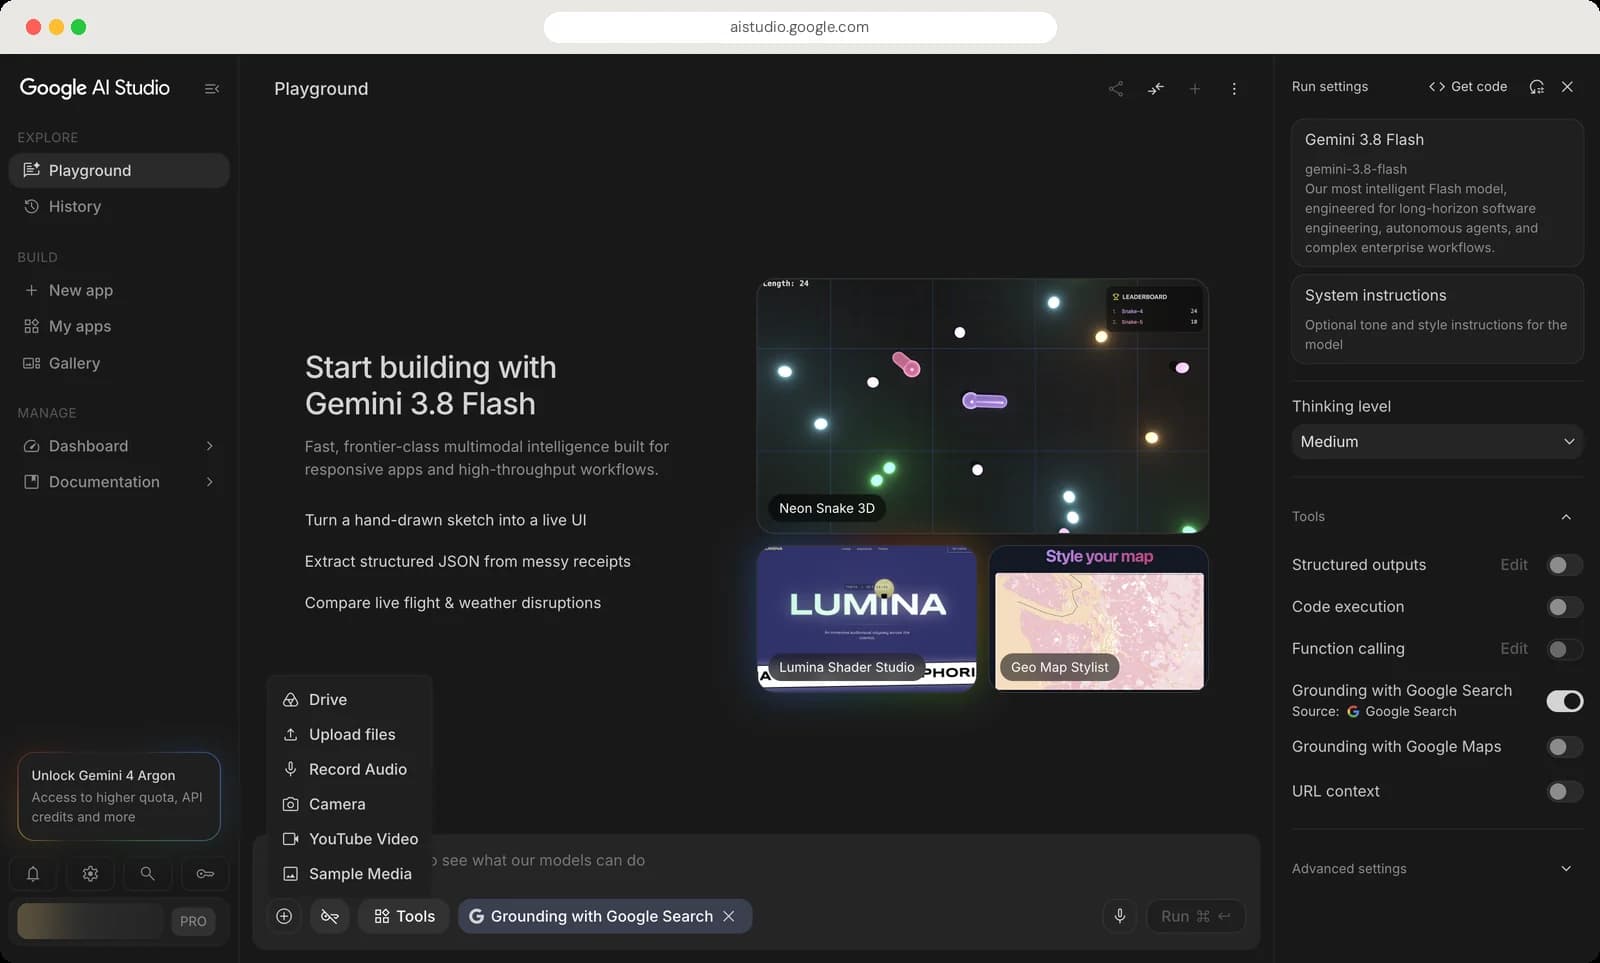
Task: Click the Run button
Action: coord(1195,916)
